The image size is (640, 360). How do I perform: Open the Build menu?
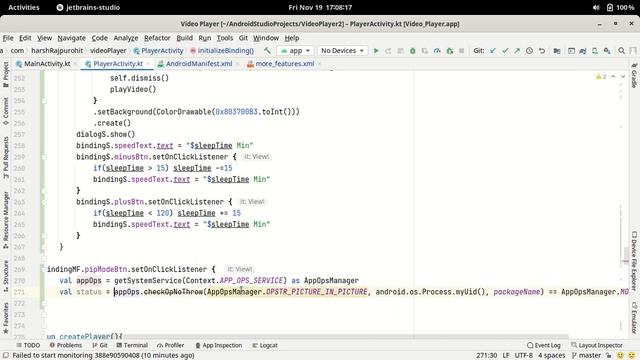point(184,38)
